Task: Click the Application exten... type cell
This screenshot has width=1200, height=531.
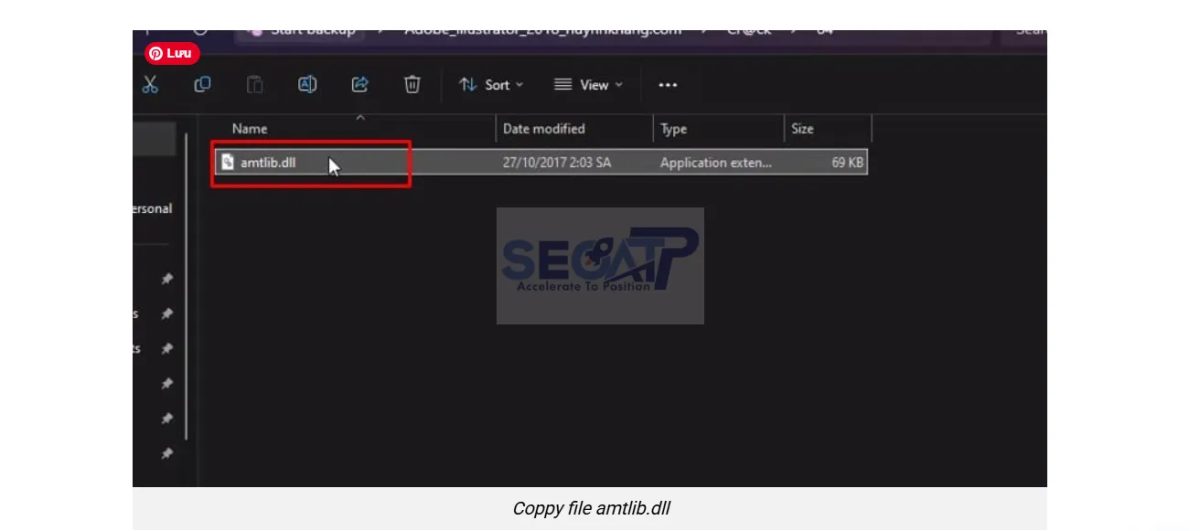Action: click(716, 162)
